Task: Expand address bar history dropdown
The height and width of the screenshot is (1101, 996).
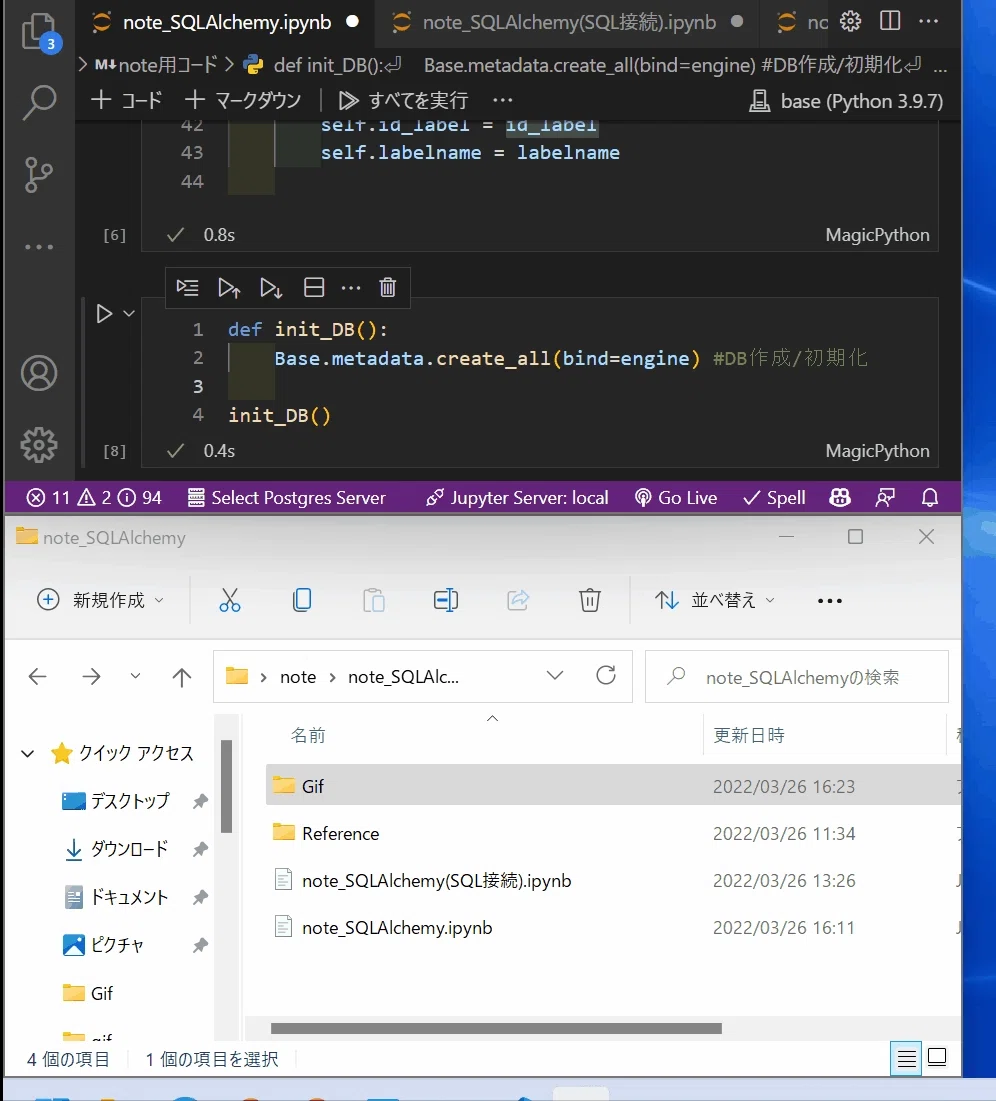Action: [555, 675]
